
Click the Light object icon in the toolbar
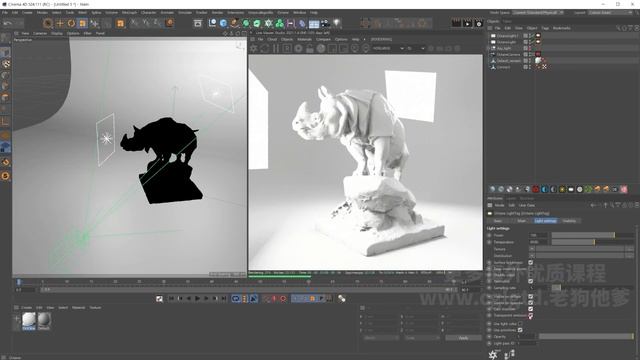(x=337, y=23)
